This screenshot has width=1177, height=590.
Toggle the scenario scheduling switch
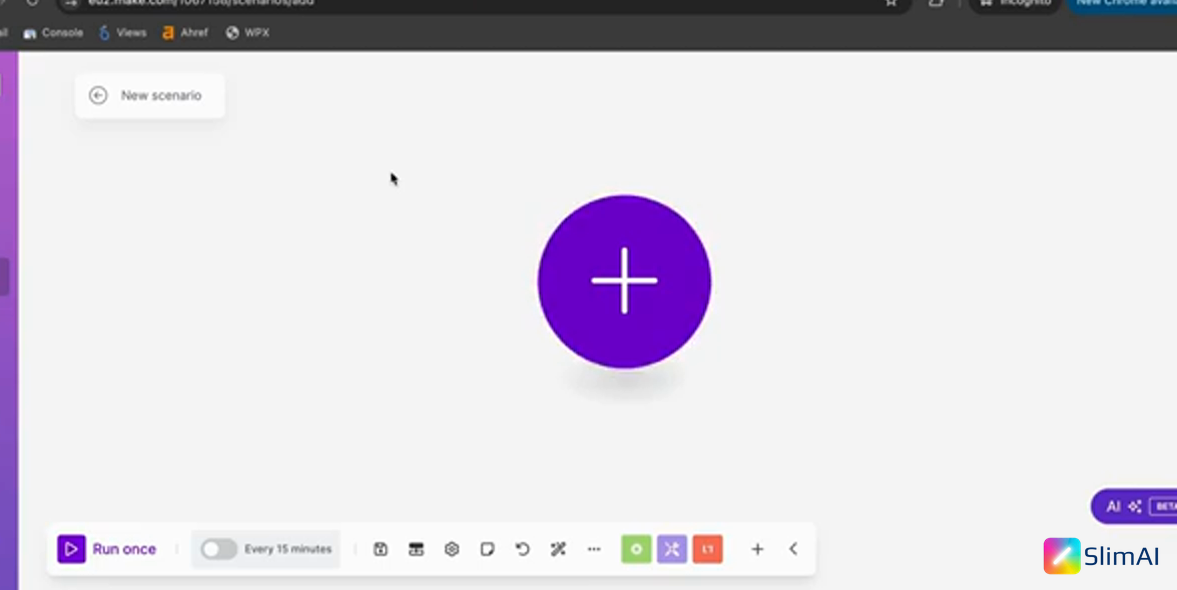218,549
